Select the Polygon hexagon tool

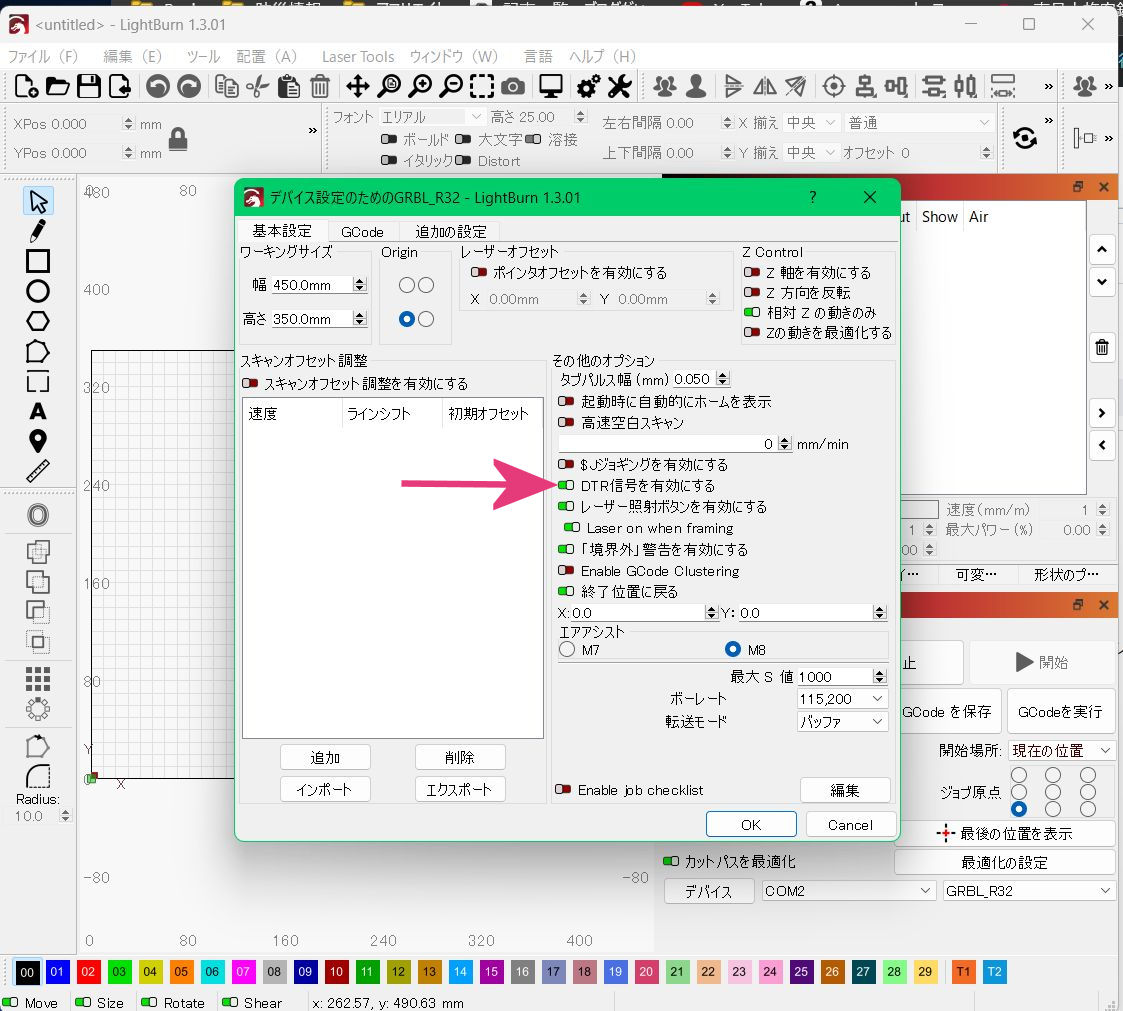pos(38,321)
